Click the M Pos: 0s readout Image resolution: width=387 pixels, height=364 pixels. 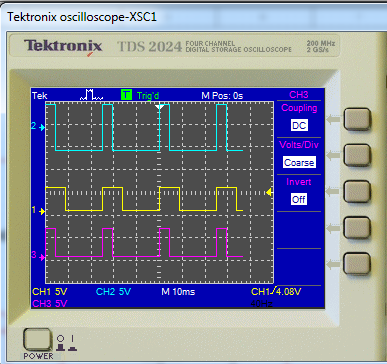click(222, 96)
